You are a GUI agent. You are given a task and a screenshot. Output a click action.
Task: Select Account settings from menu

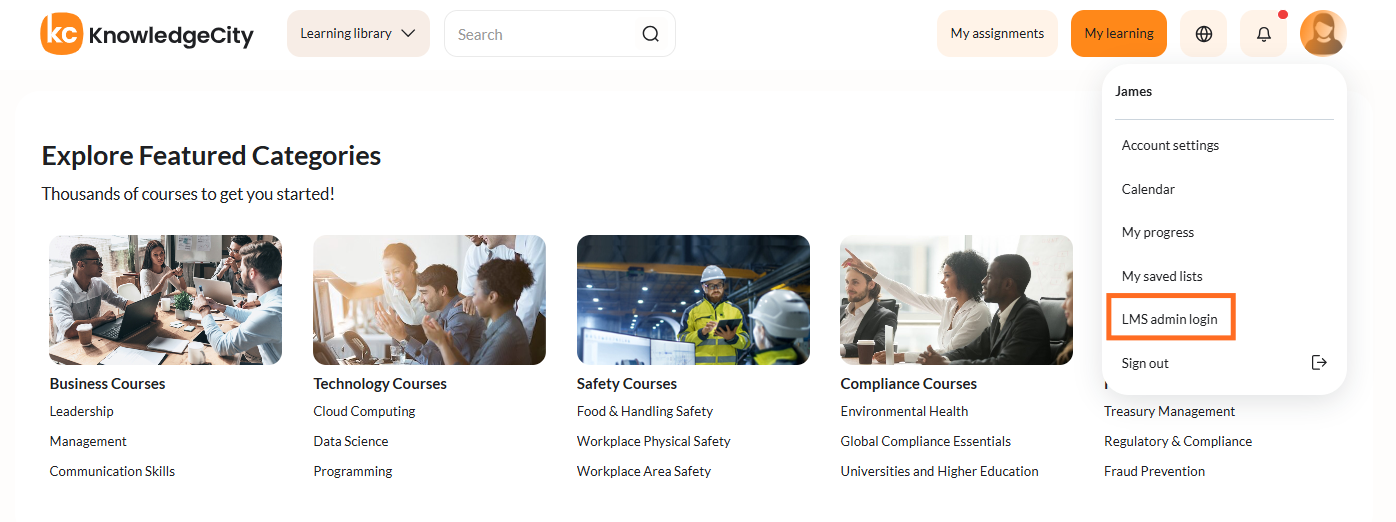tap(1170, 145)
